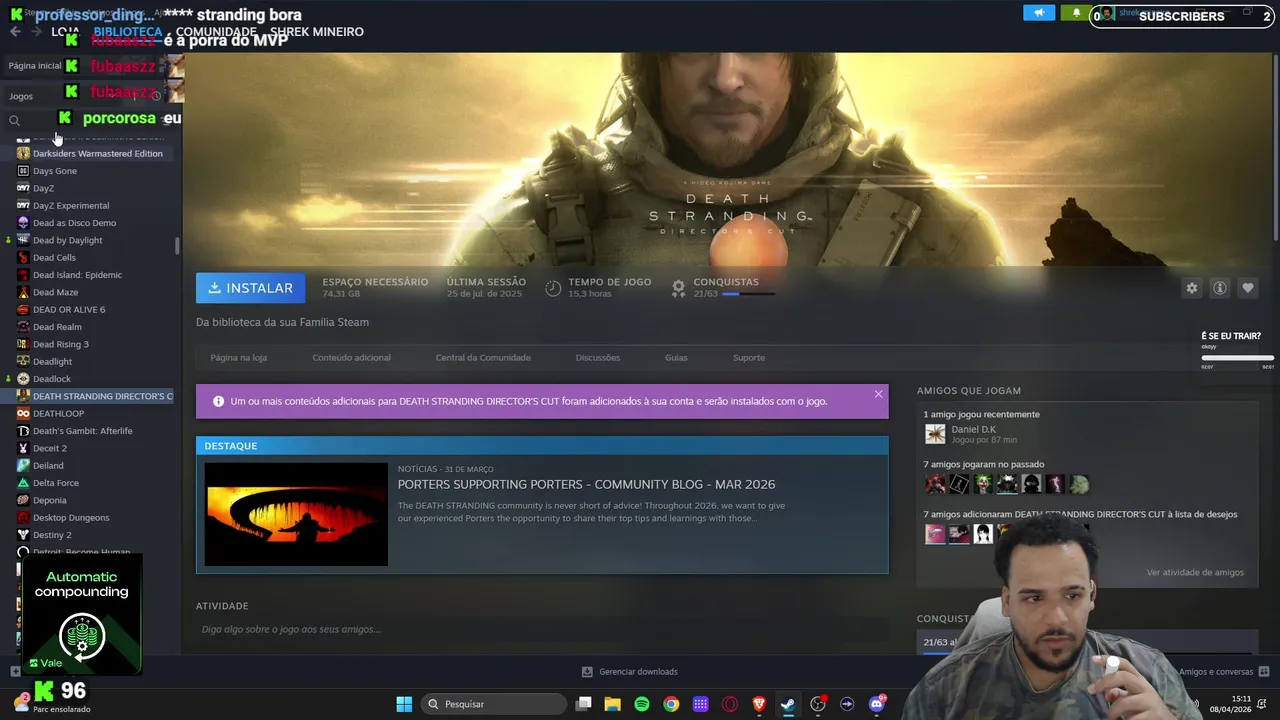Click the Gerenciar downloads icon
The width and height of the screenshot is (1280, 720).
click(588, 672)
